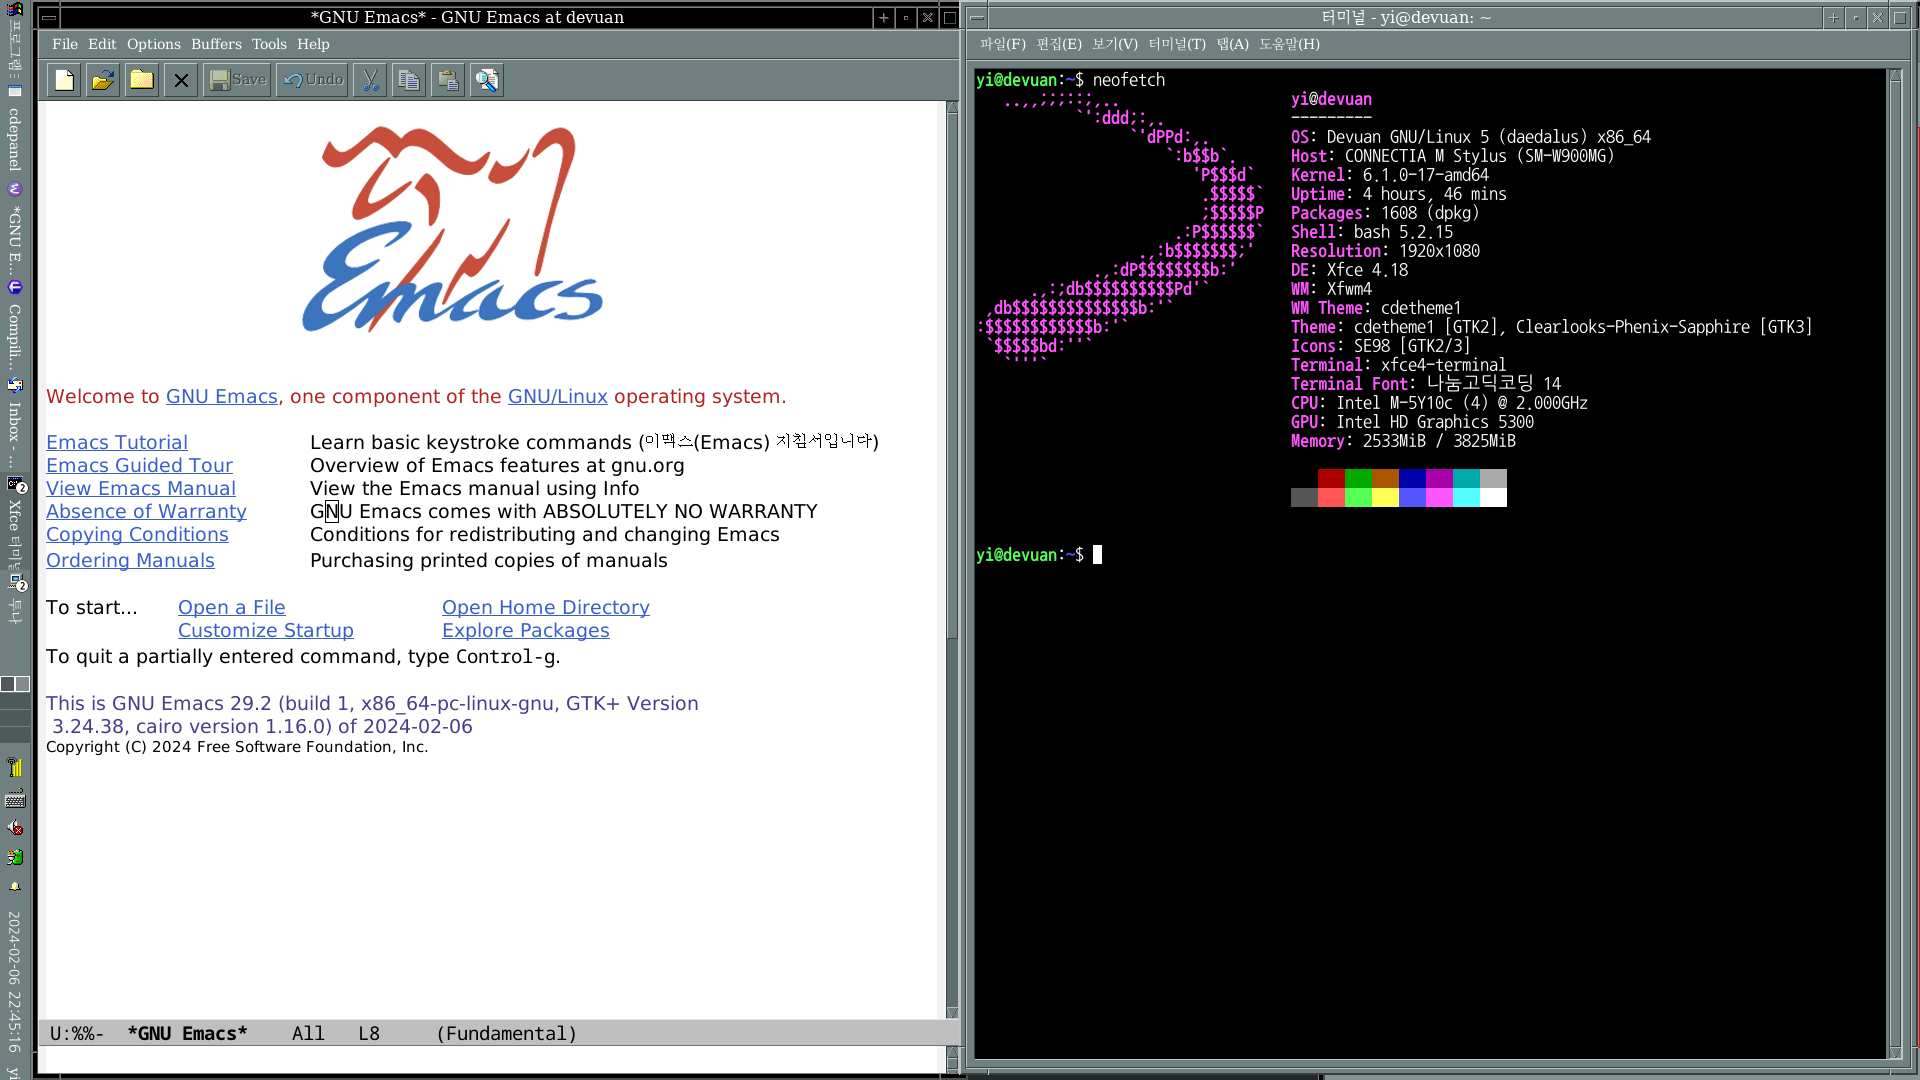Cut text using the scissors toolbar icon
Viewport: 1920px width, 1080px height.
click(x=370, y=80)
